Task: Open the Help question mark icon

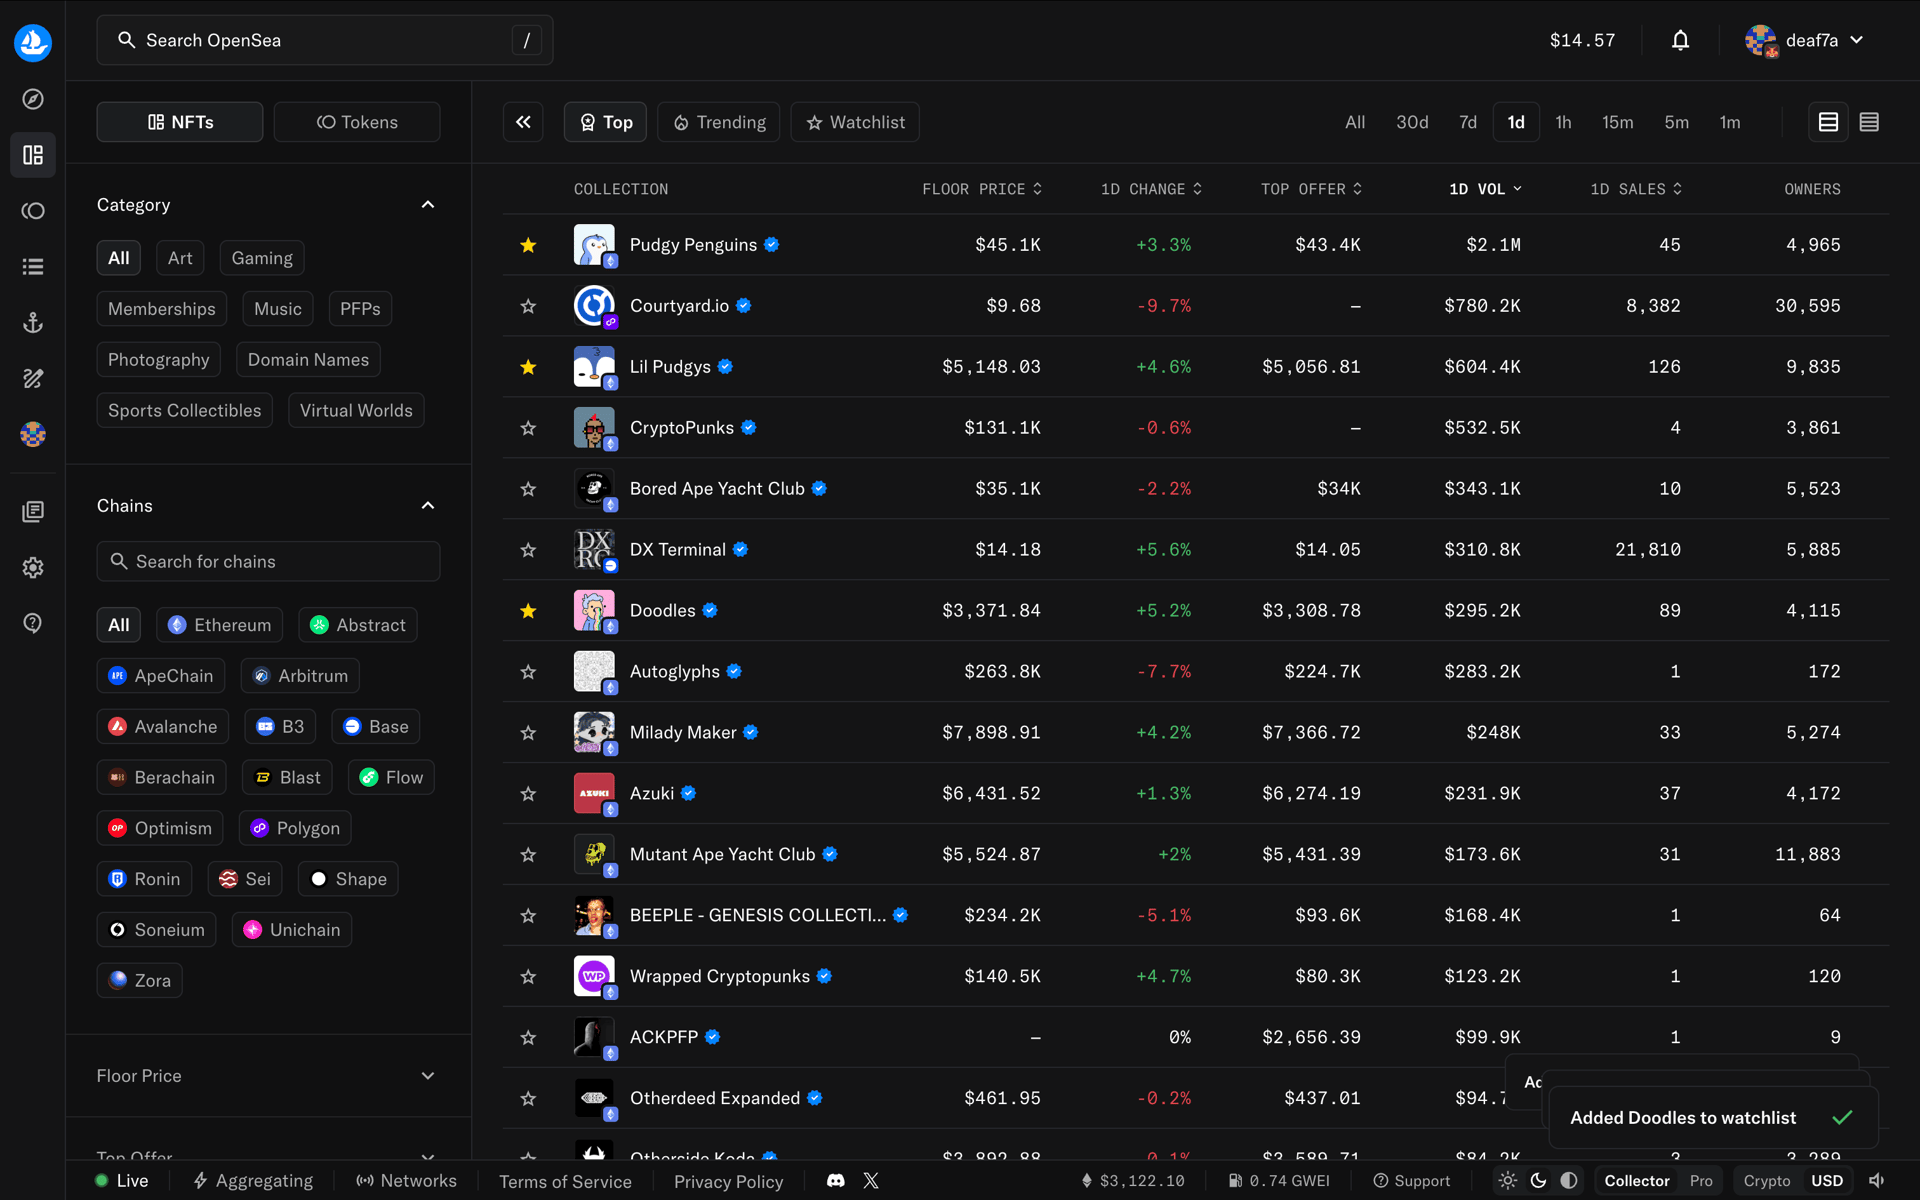Action: (33, 624)
